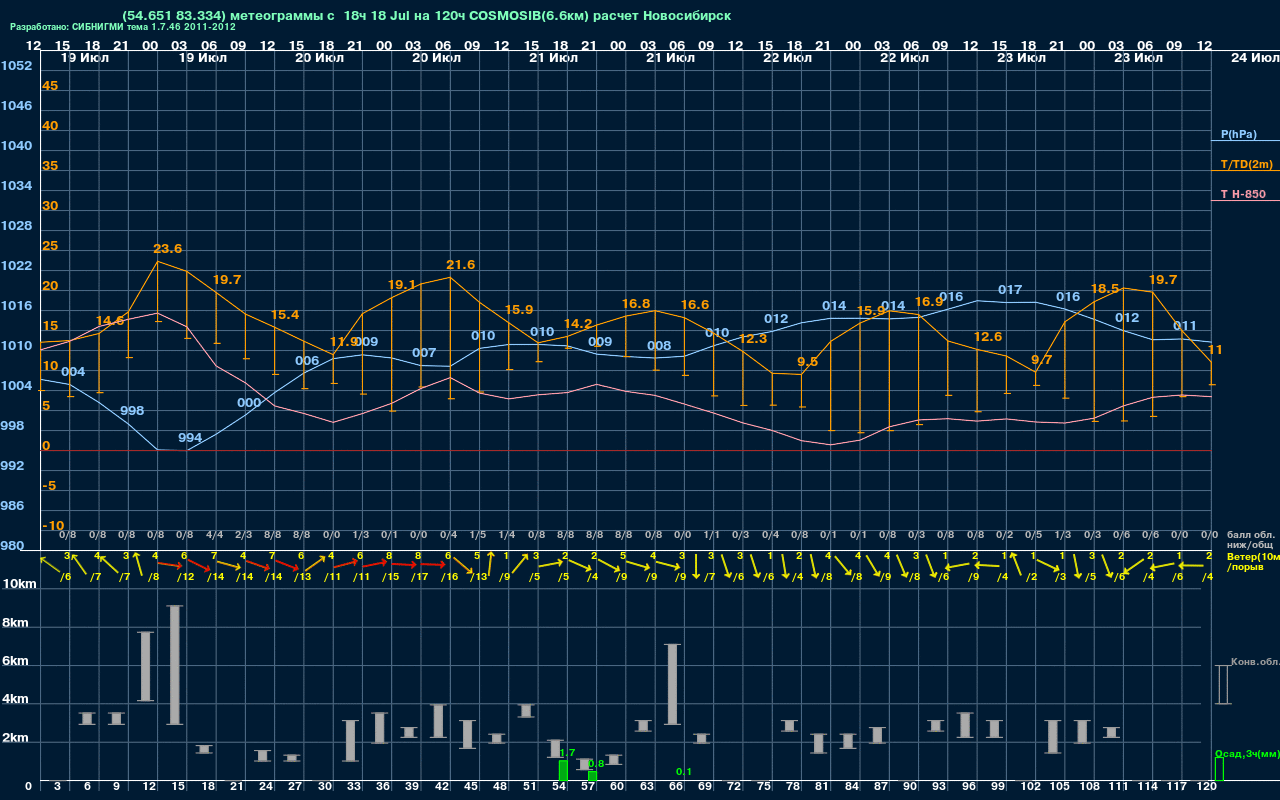Image resolution: width=1280 pixels, height=800 pixels.
Task: Click the 006 pressure label
Action: 307,361
